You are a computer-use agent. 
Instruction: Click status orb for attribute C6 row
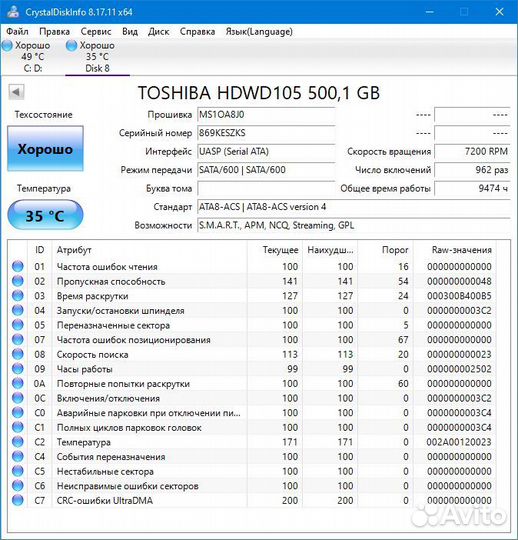(x=18, y=486)
